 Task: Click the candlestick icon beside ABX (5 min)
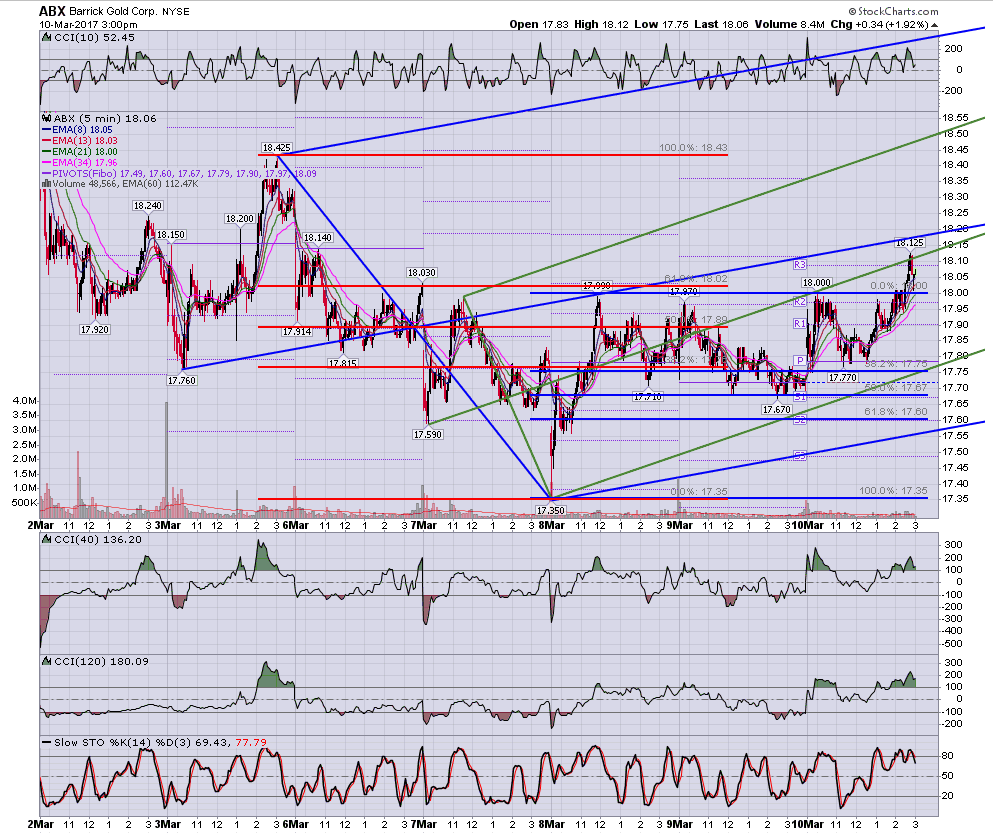point(46,118)
